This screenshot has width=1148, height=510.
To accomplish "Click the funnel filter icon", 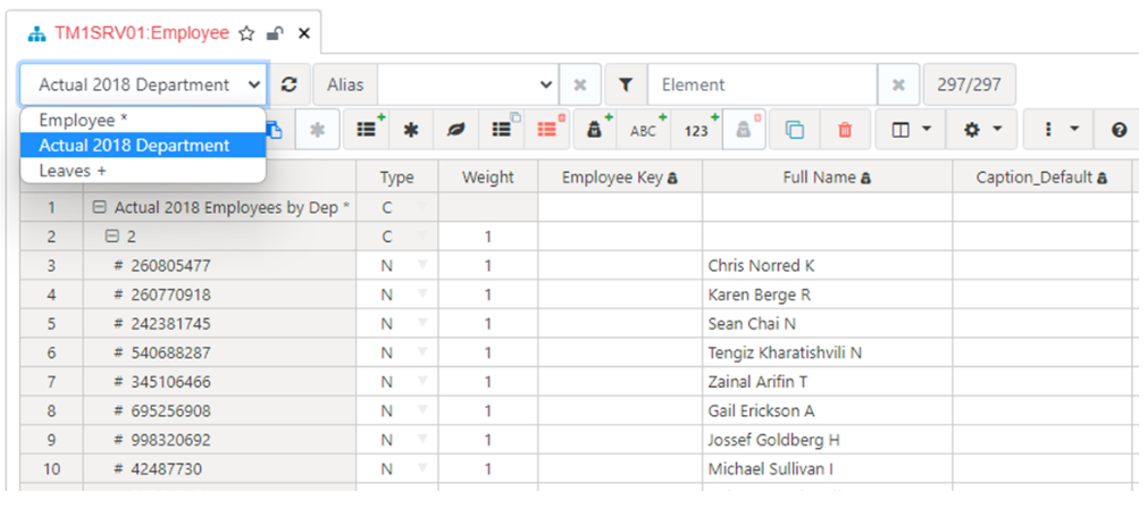I will pyautogui.click(x=625, y=85).
